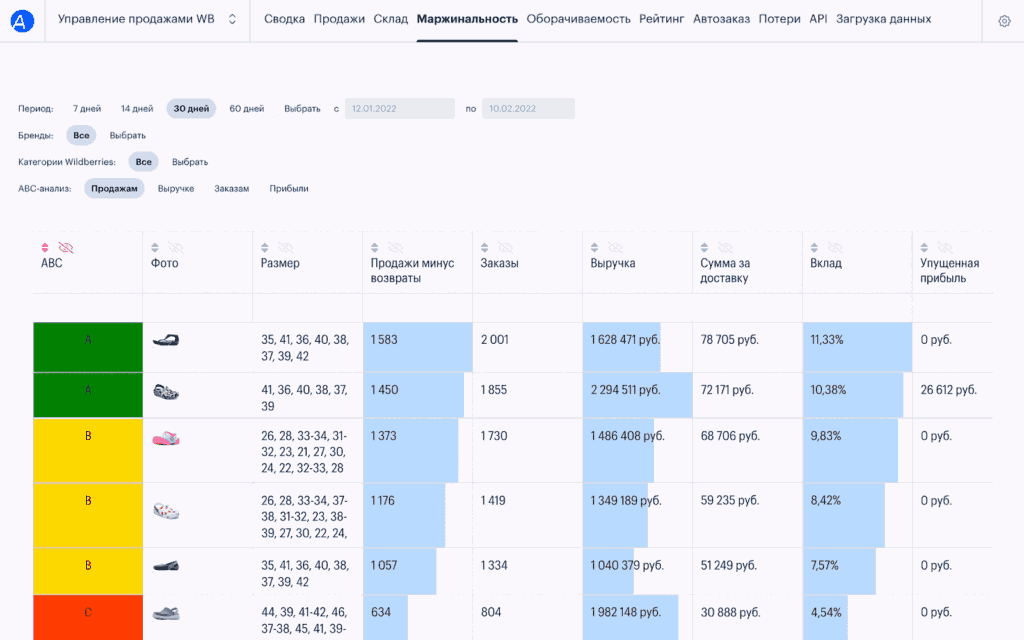The width and height of the screenshot is (1024, 640).
Task: Click sort icon for Сумма за доставку
Action: 705,247
